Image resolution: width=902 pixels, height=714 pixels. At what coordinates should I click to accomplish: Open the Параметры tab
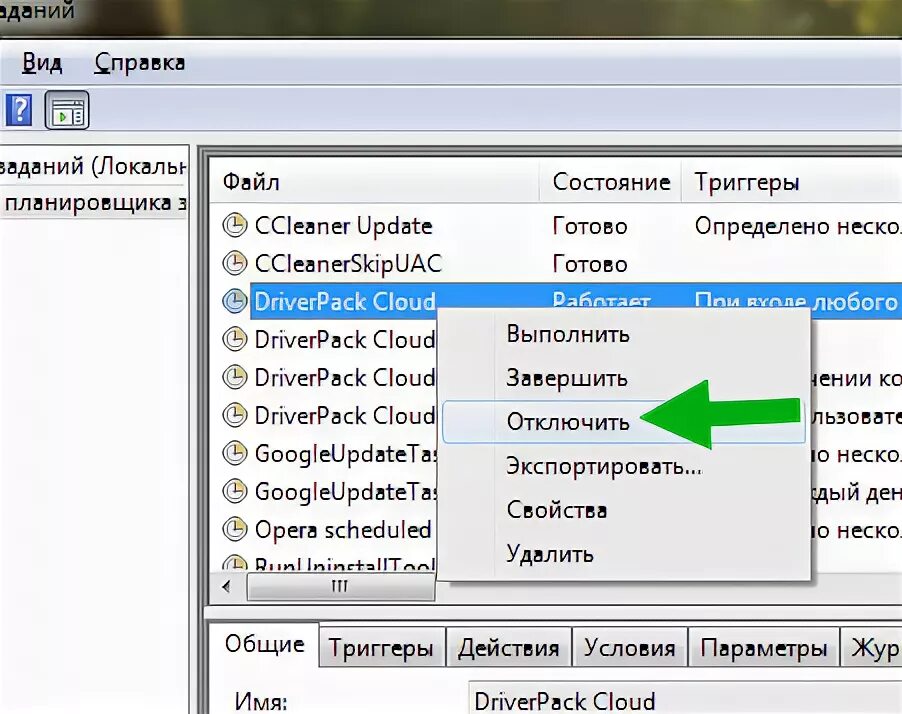[764, 646]
